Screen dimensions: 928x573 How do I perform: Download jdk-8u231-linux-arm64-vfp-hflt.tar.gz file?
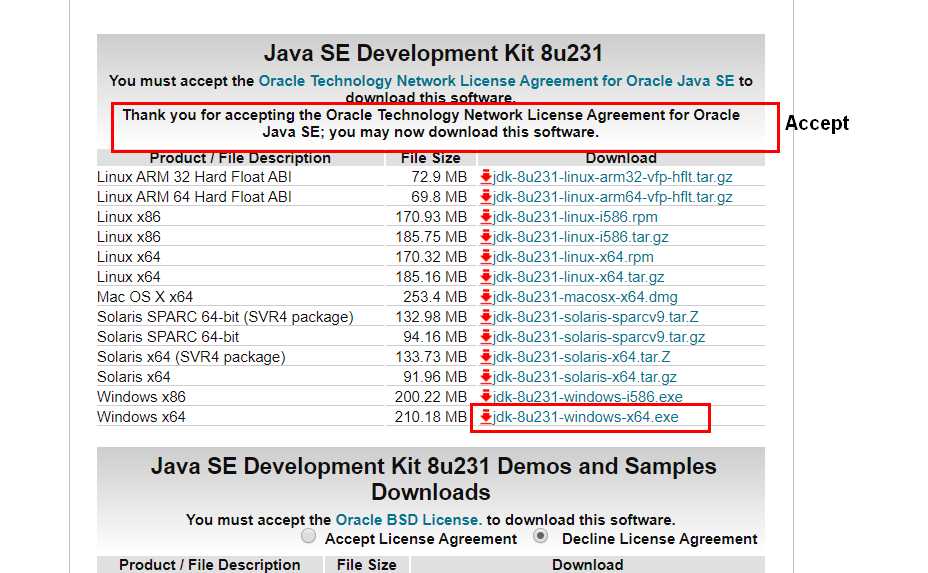(613, 197)
